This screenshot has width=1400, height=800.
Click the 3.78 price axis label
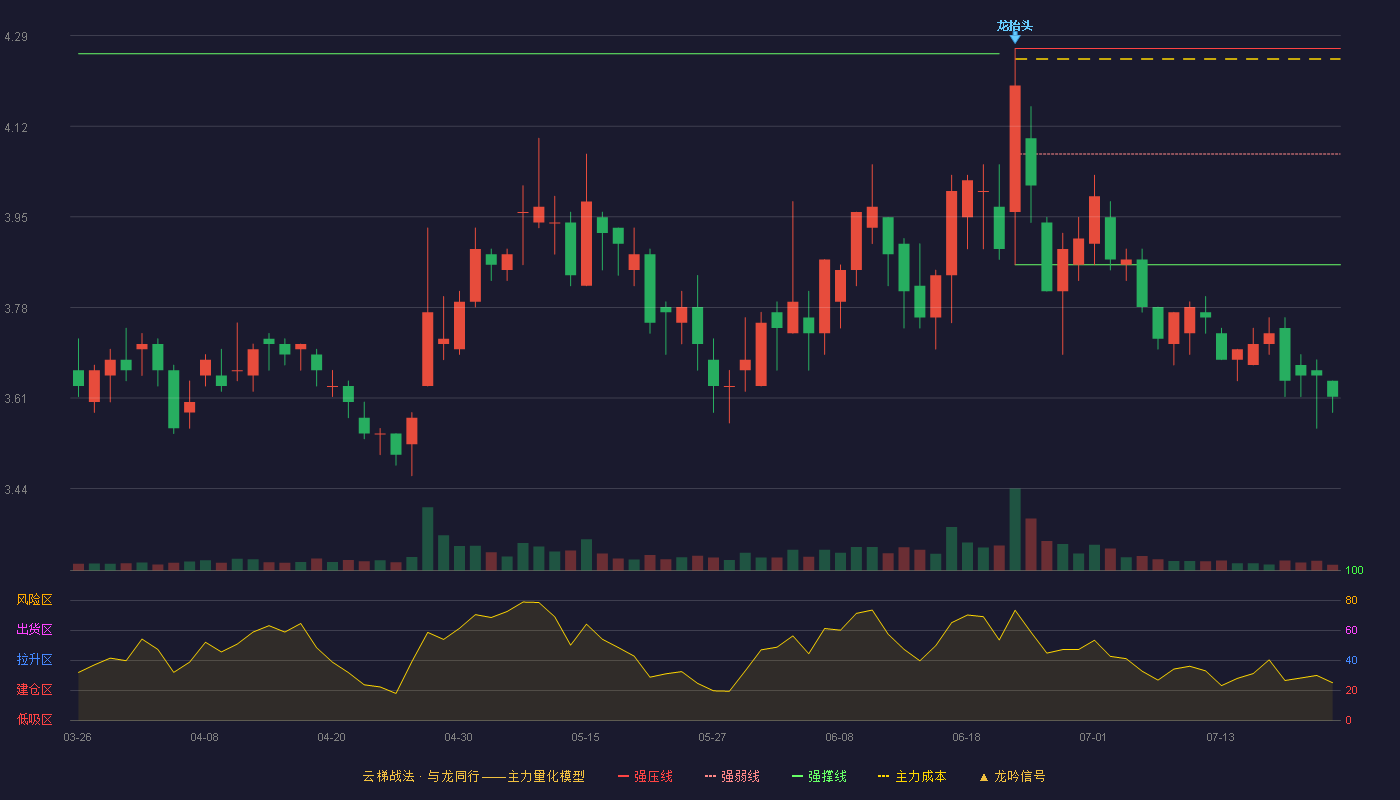pyautogui.click(x=16, y=309)
